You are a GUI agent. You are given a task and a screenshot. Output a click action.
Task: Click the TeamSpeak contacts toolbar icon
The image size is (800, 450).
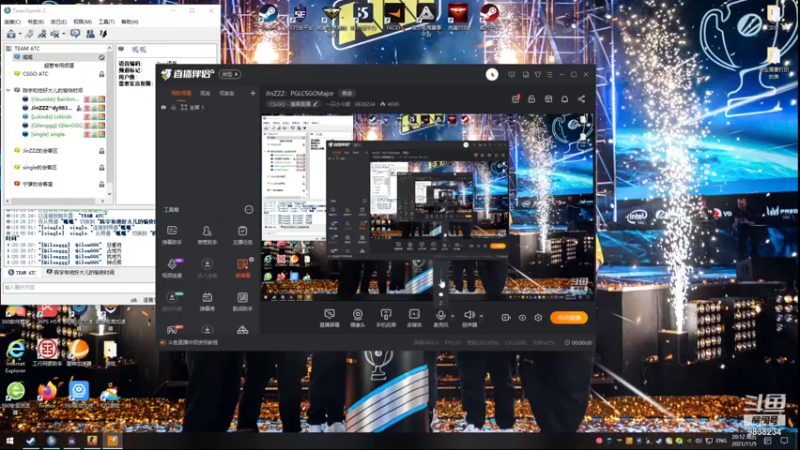coord(90,34)
